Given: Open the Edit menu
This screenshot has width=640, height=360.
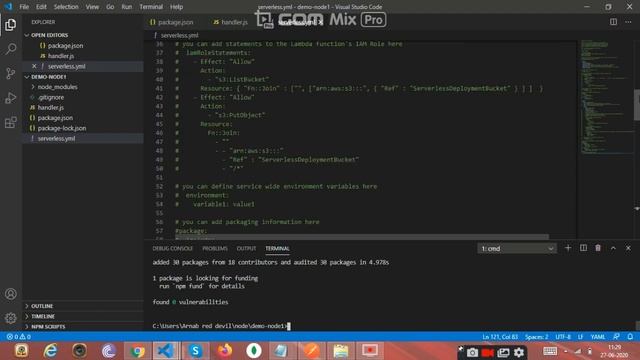Looking at the screenshot, I should [x=41, y=7].
